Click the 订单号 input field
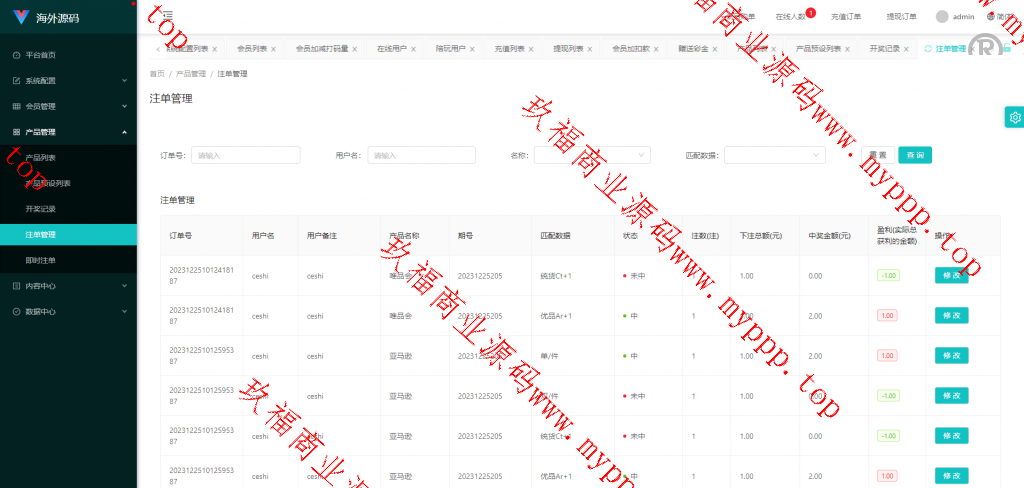This screenshot has height=488, width=1024. click(245, 155)
